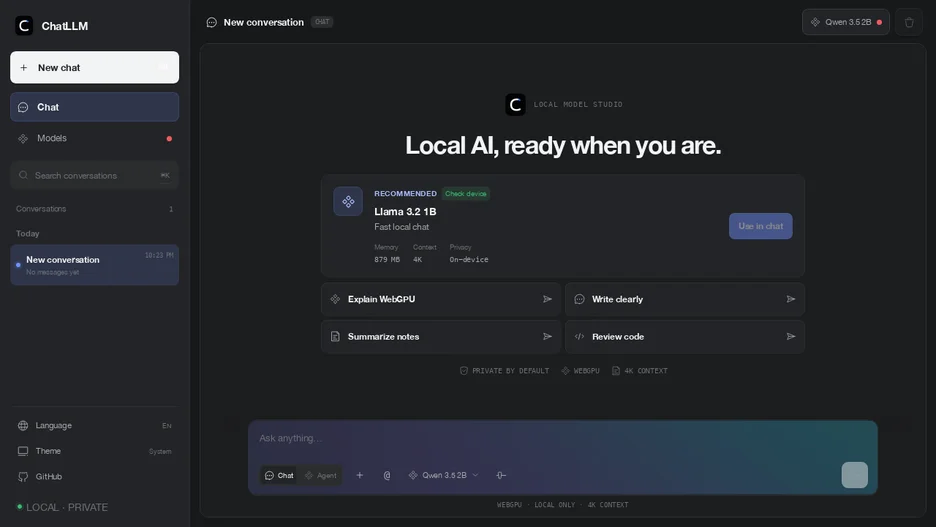Click the chat bubble icon beside the conversation title

211,22
